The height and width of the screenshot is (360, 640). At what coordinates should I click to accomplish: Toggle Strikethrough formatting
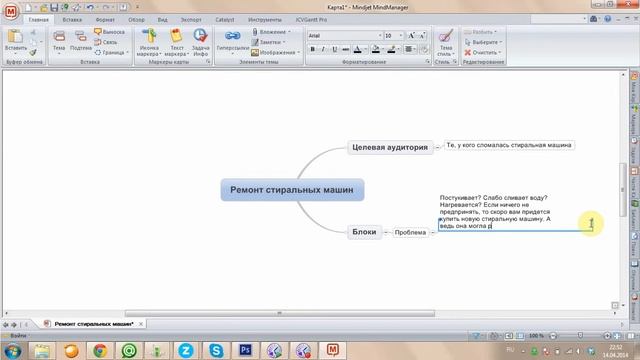(345, 49)
